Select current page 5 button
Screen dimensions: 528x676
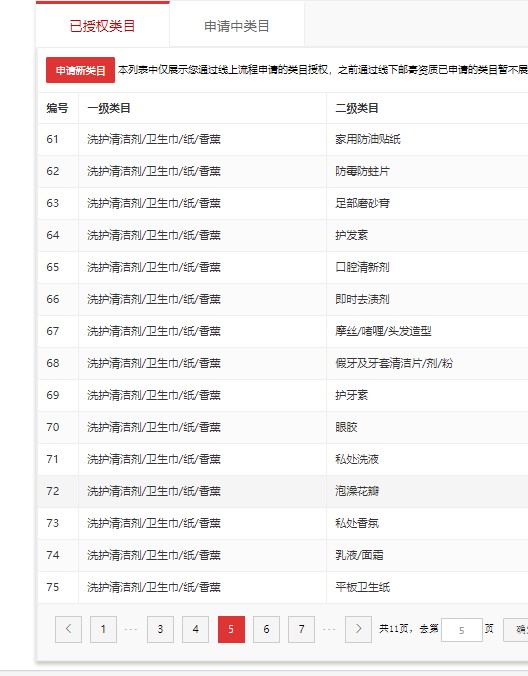(x=231, y=629)
